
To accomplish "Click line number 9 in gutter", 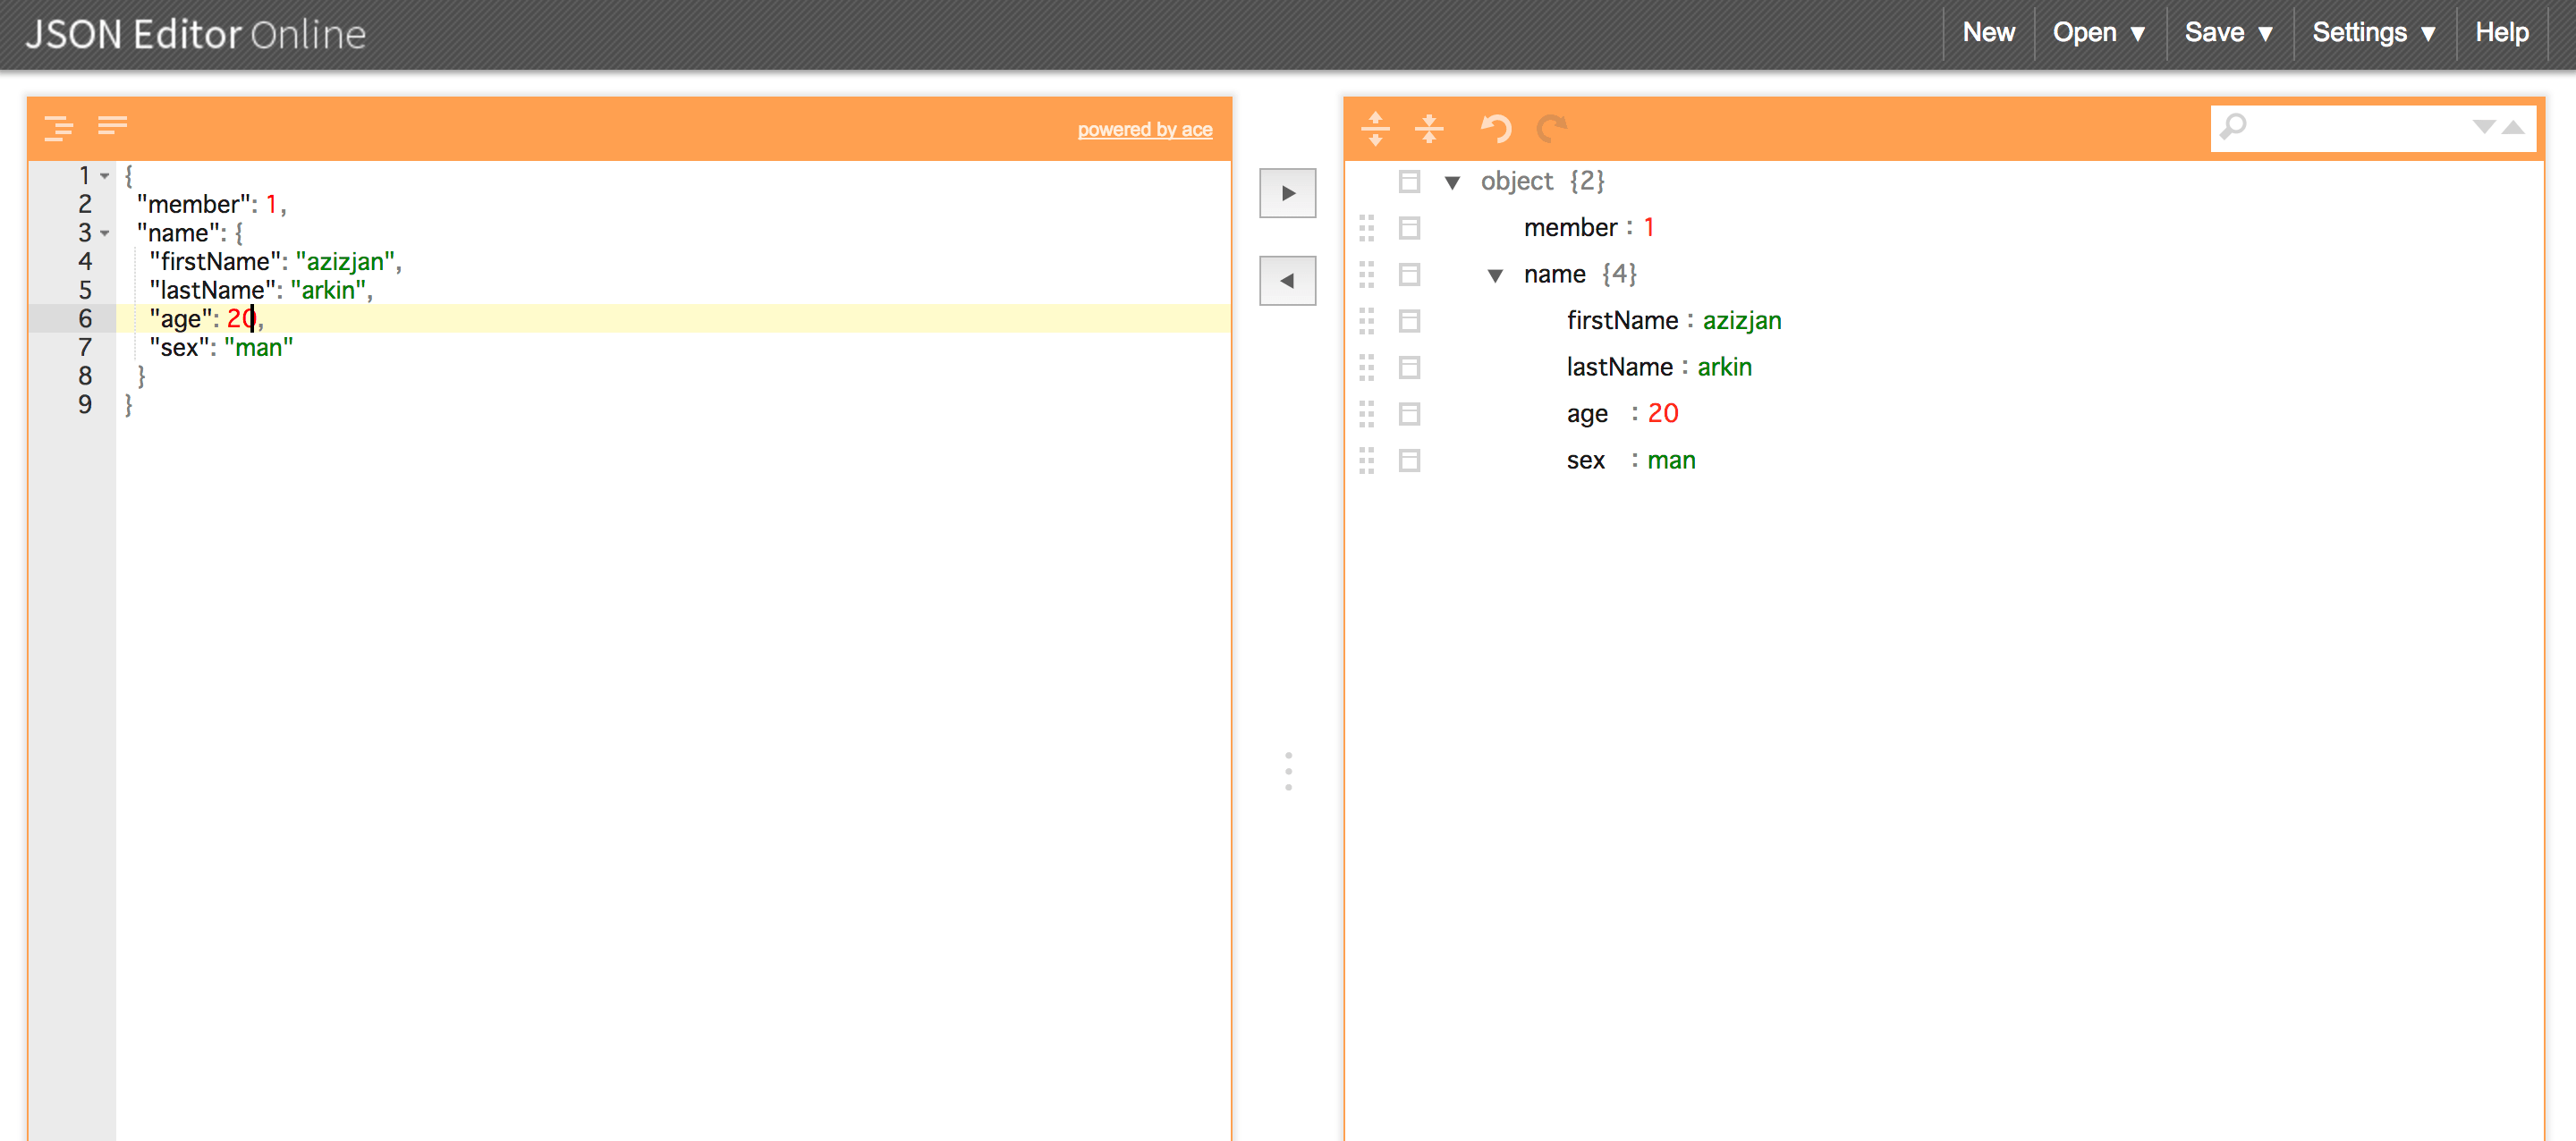I will 85,405.
